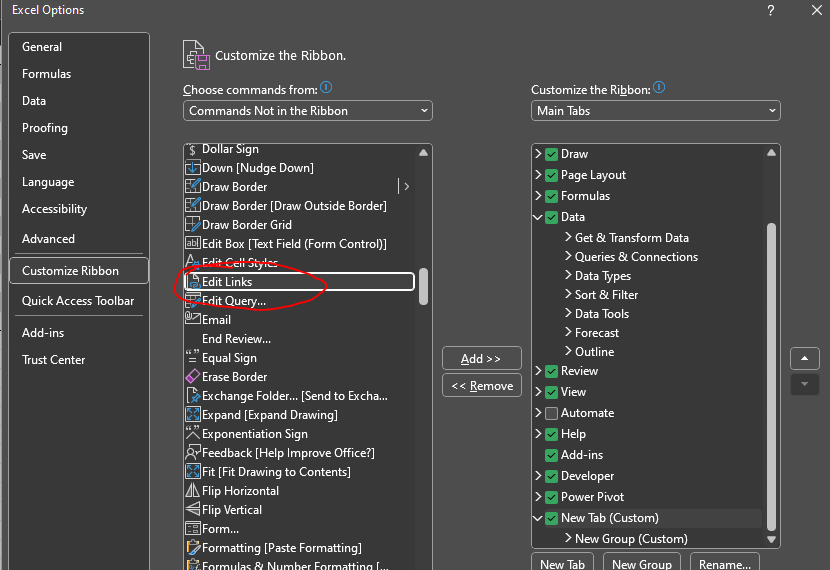Click the Draw Border pencil icon
Viewport: 830px width, 570px height.
pos(193,186)
